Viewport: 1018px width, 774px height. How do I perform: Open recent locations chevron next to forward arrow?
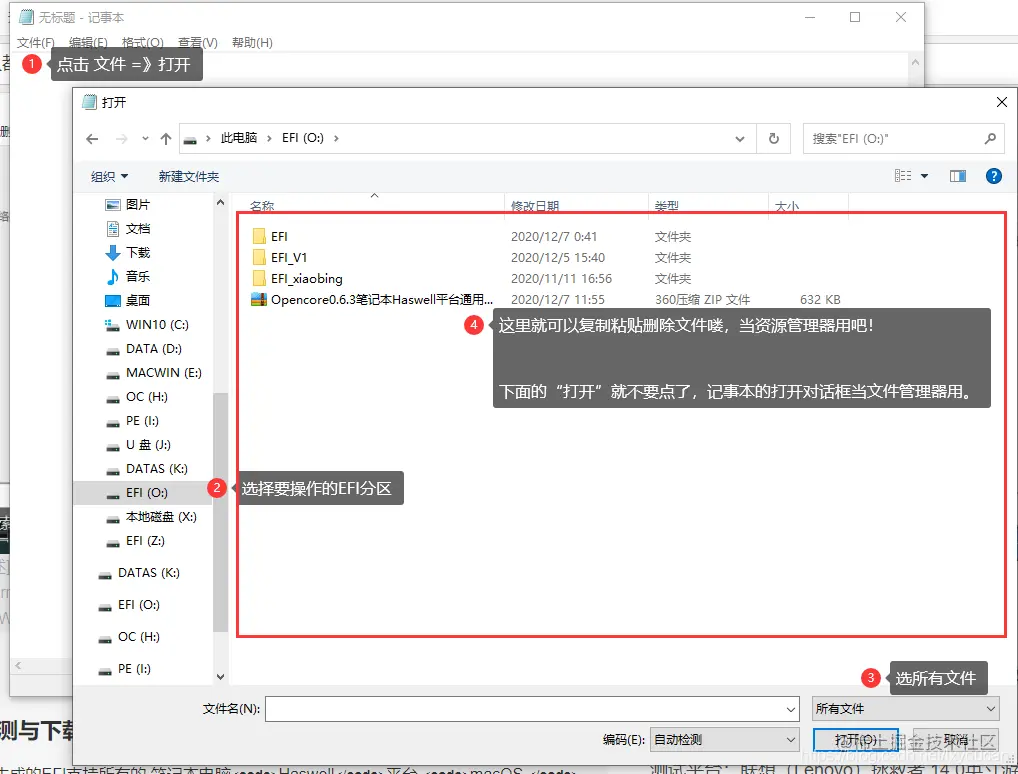click(x=145, y=138)
